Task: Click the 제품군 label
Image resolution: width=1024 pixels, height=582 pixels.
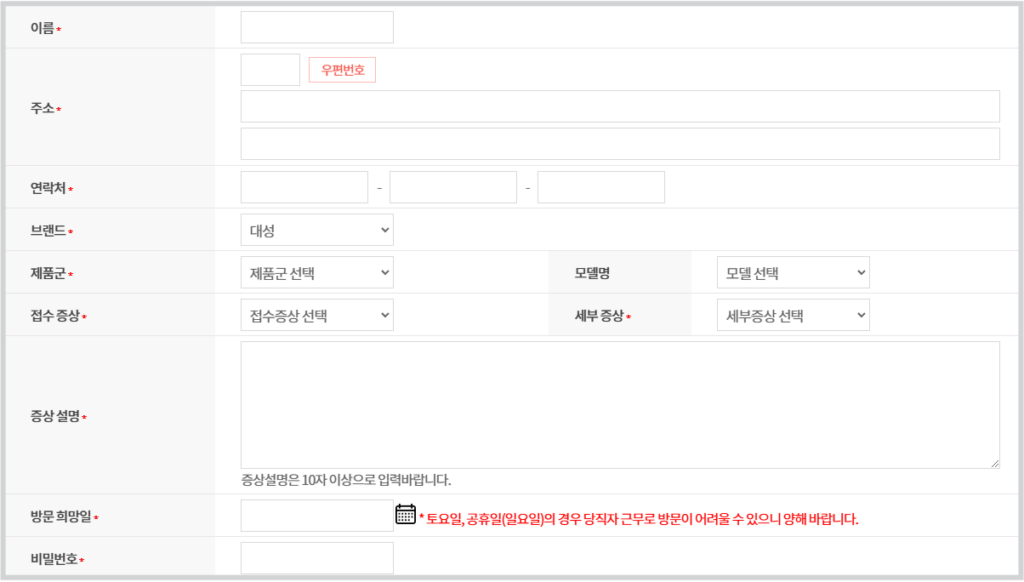Action: 48,274
